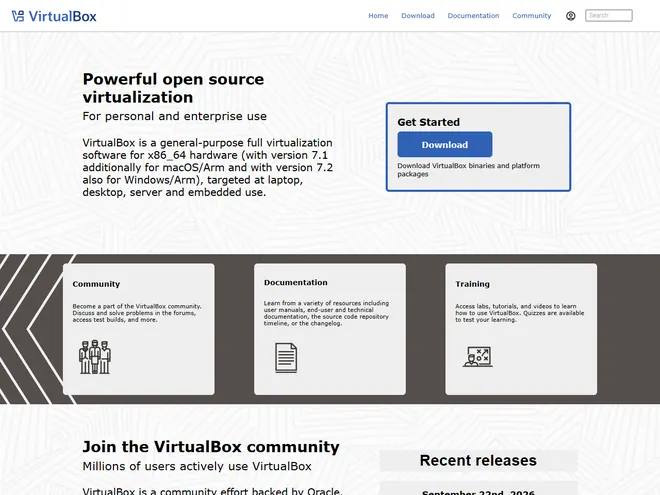Click 'Join the VirtualBox community' heading
This screenshot has width=660, height=495.
pyautogui.click(x=211, y=447)
